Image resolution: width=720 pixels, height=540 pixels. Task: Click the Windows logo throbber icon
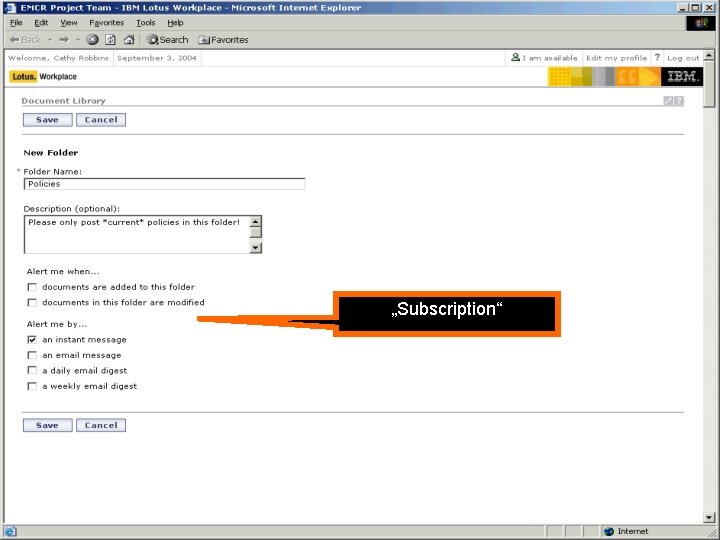coord(701,22)
